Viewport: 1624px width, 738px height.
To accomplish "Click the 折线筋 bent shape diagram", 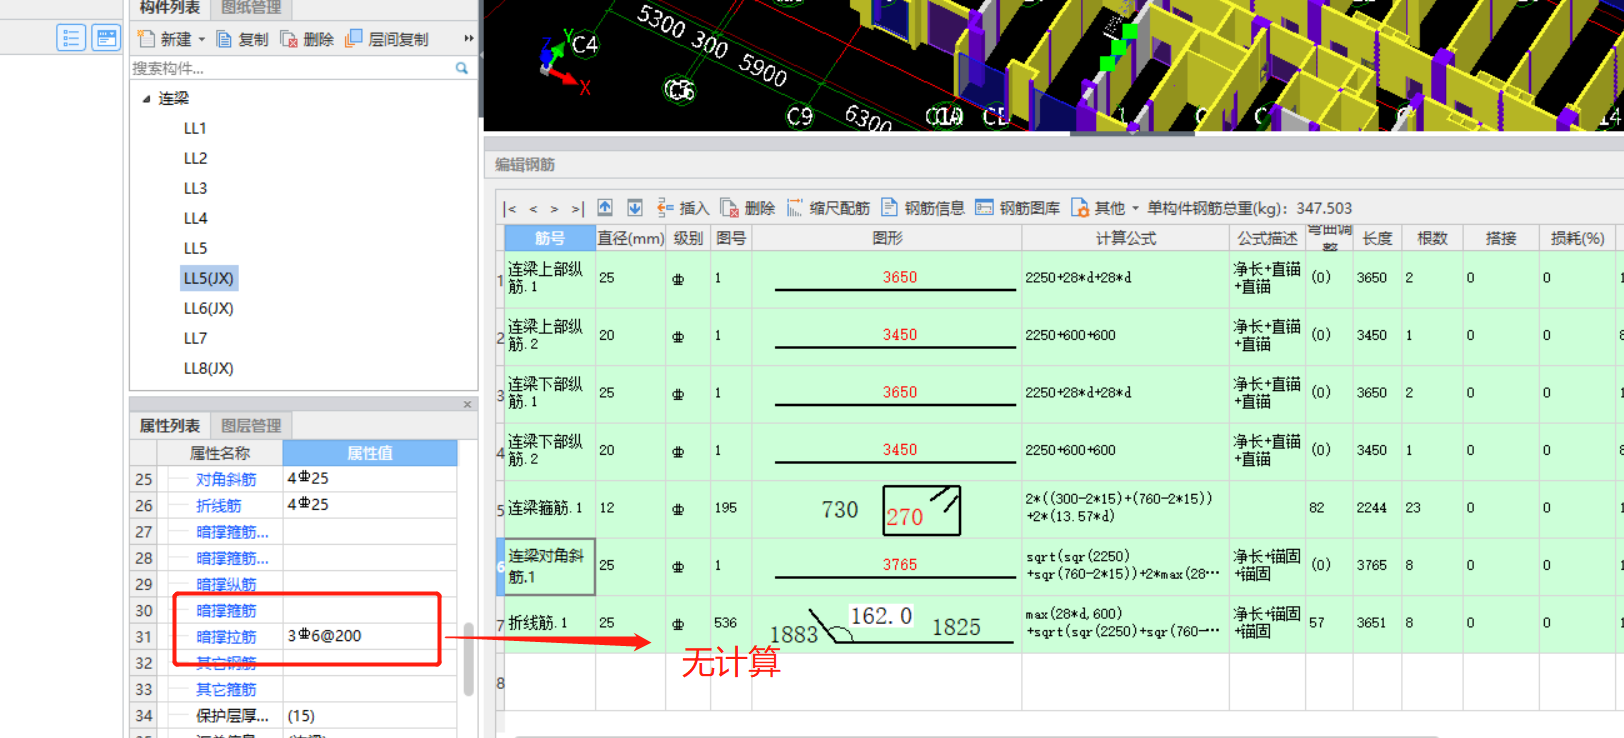I will click(x=887, y=625).
